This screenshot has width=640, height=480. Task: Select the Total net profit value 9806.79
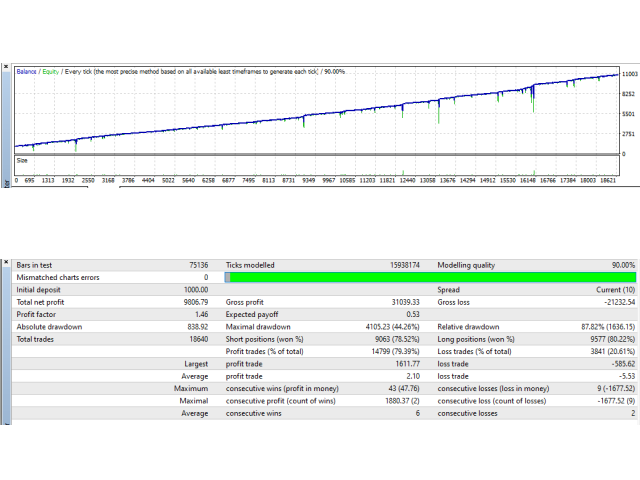tap(196, 302)
